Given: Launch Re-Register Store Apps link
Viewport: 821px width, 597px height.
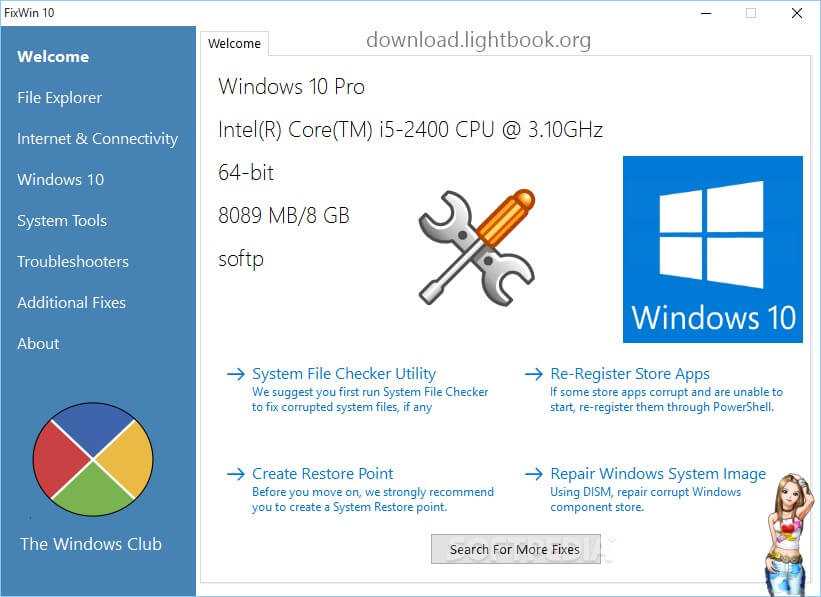Looking at the screenshot, I should pyautogui.click(x=630, y=374).
